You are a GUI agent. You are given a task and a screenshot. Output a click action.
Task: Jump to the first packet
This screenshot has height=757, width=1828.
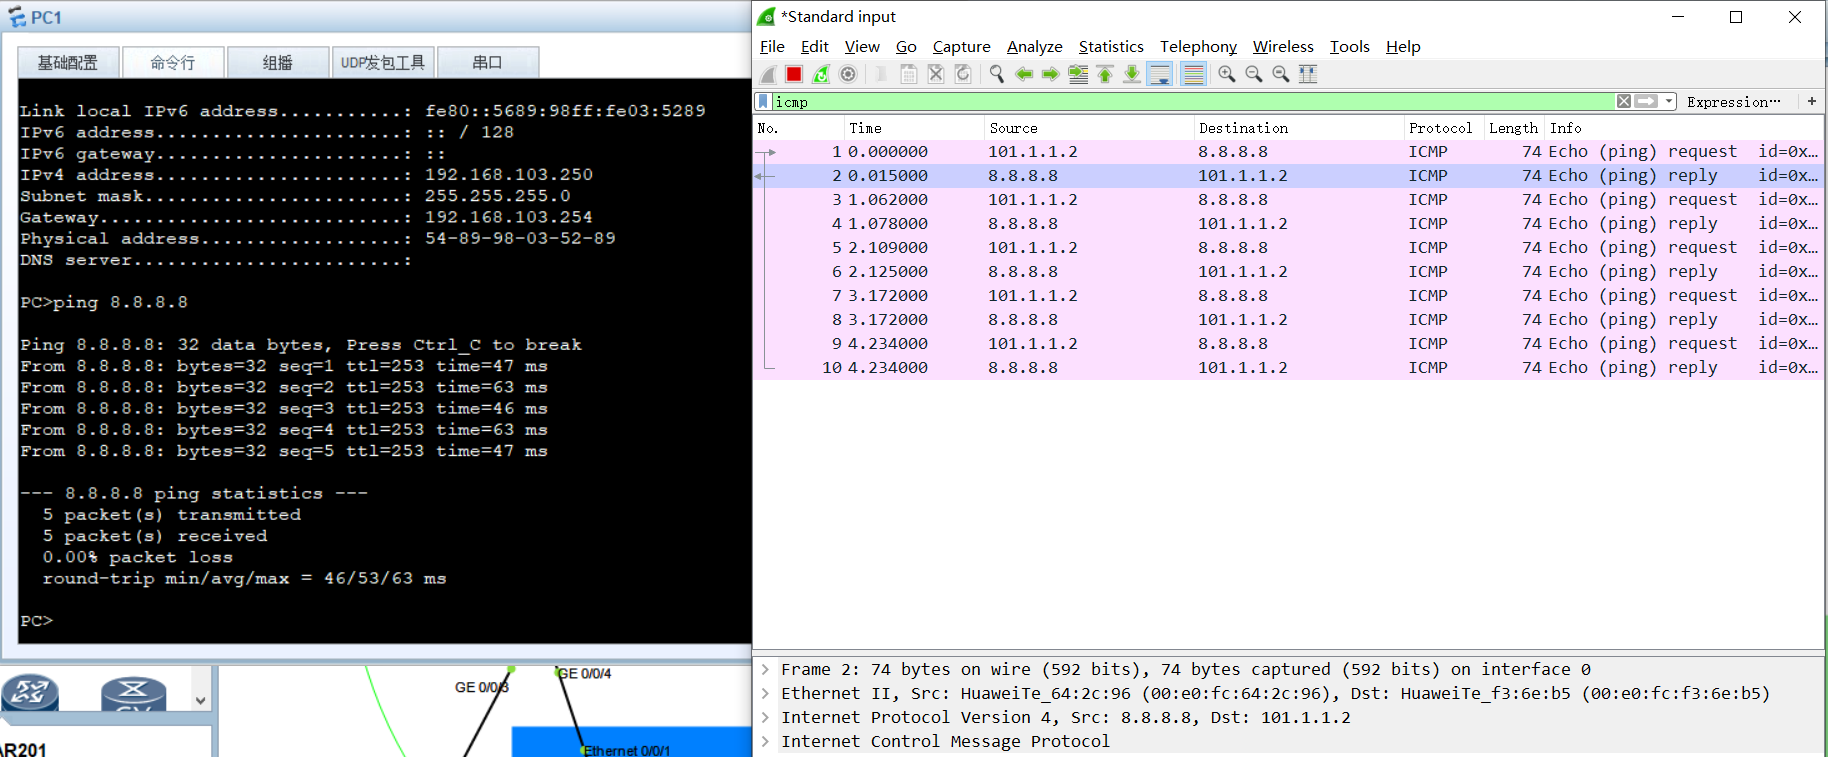click(1105, 74)
